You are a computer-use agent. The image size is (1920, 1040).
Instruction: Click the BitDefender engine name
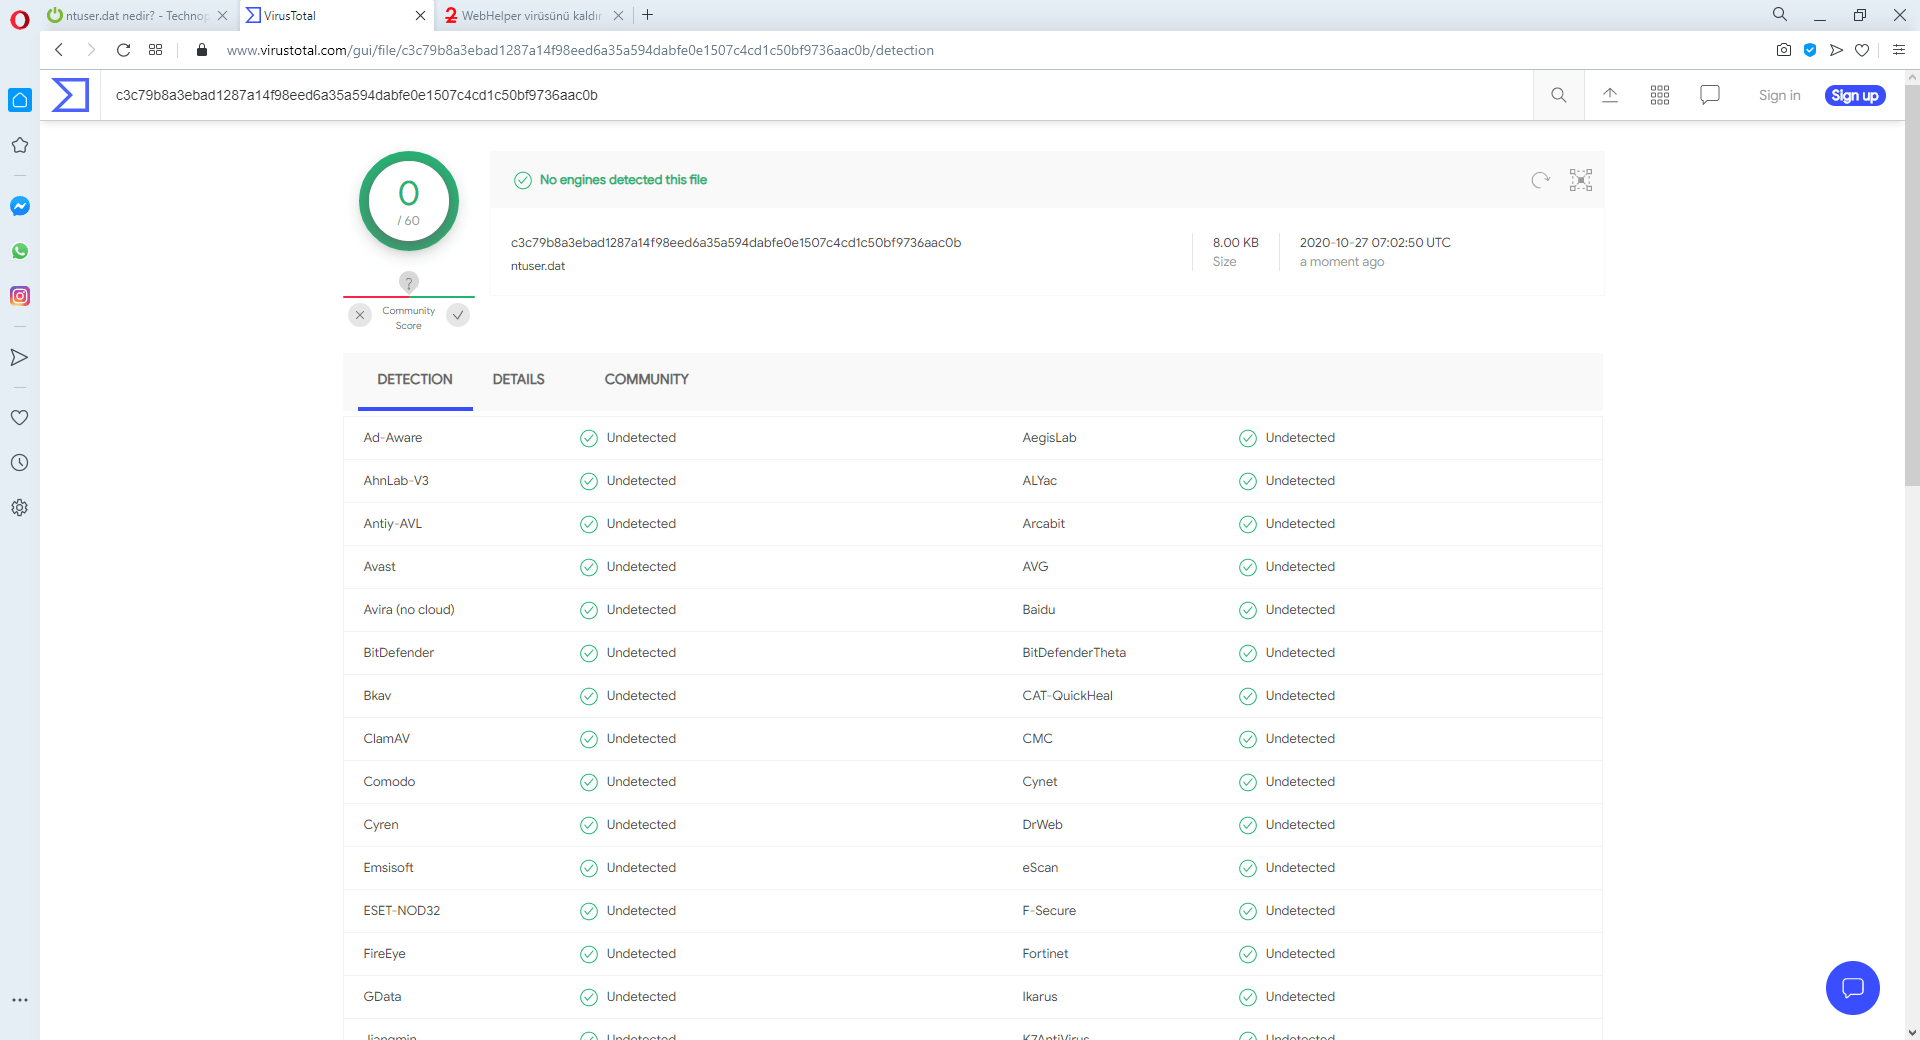pos(399,653)
